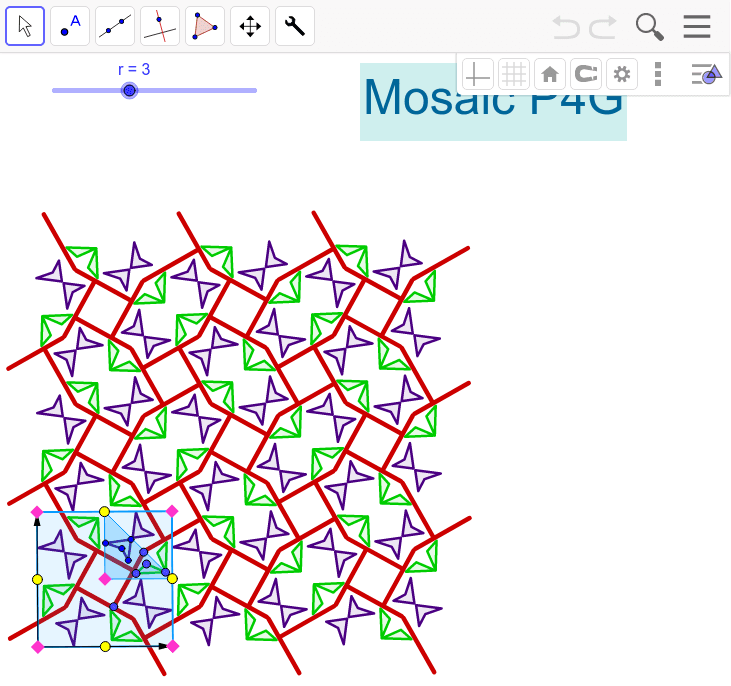Viewport: 731px width, 686px height.
Task: Open point capturing magnet options
Action: point(586,74)
